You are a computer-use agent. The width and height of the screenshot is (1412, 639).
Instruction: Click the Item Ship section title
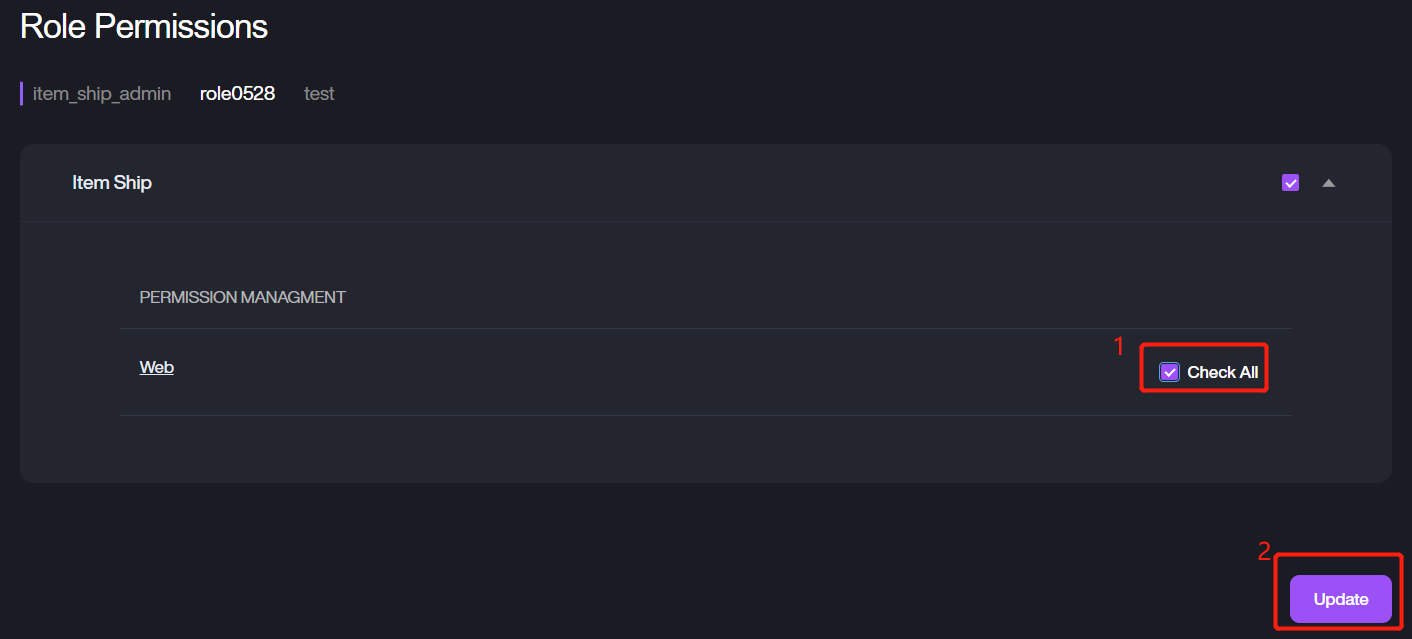(x=112, y=183)
